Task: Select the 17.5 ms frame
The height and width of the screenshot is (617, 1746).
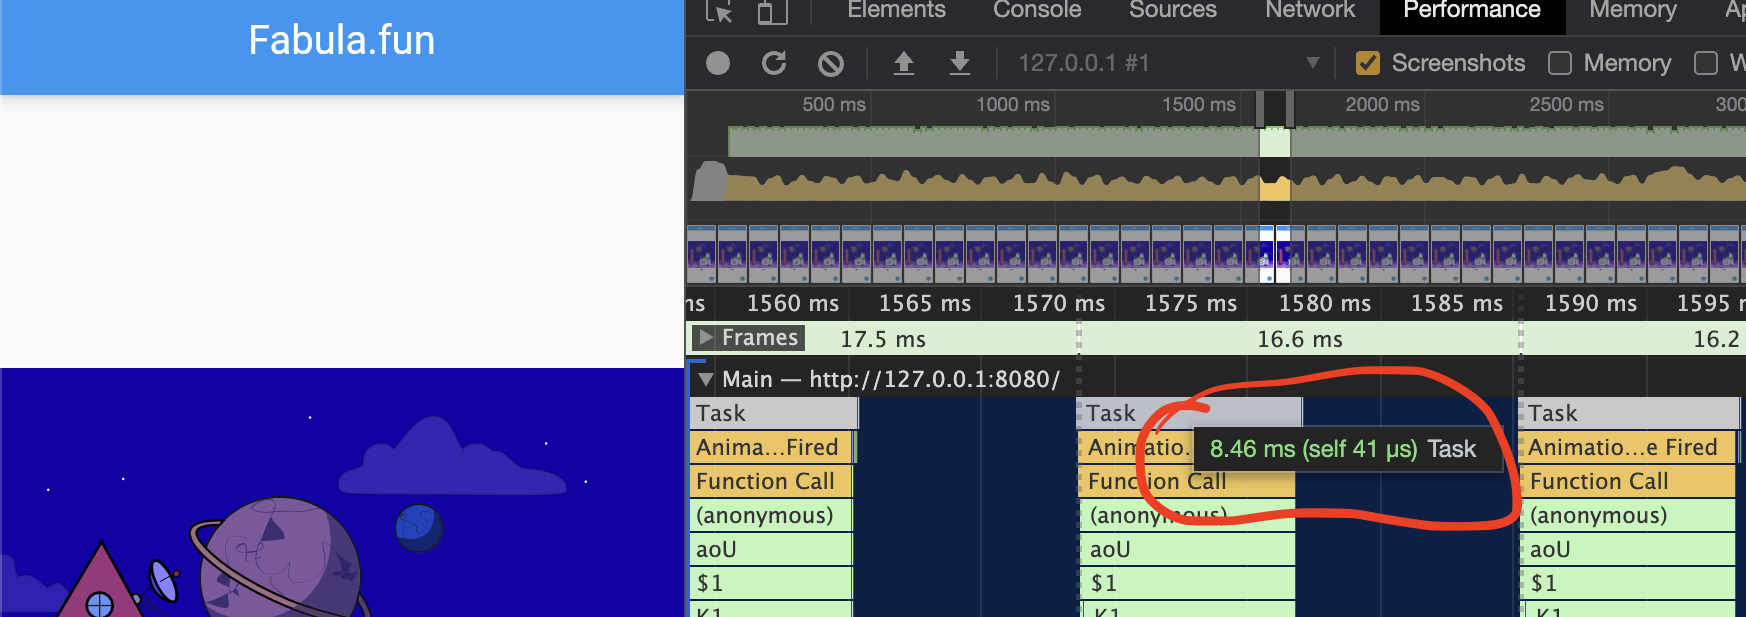Action: [x=883, y=339]
